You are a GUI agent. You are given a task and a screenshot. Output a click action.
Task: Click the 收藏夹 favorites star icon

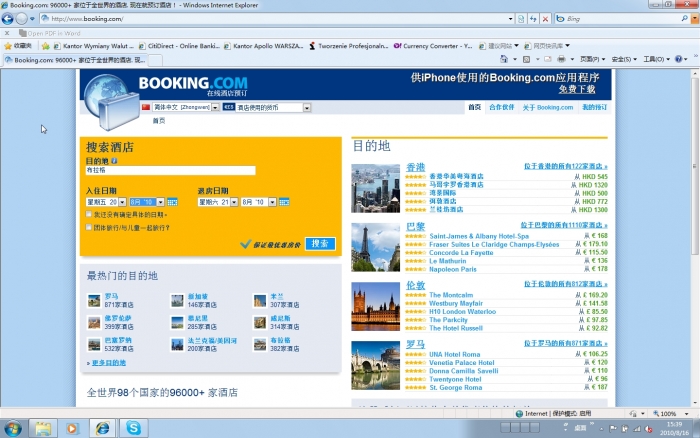tap(8, 45)
